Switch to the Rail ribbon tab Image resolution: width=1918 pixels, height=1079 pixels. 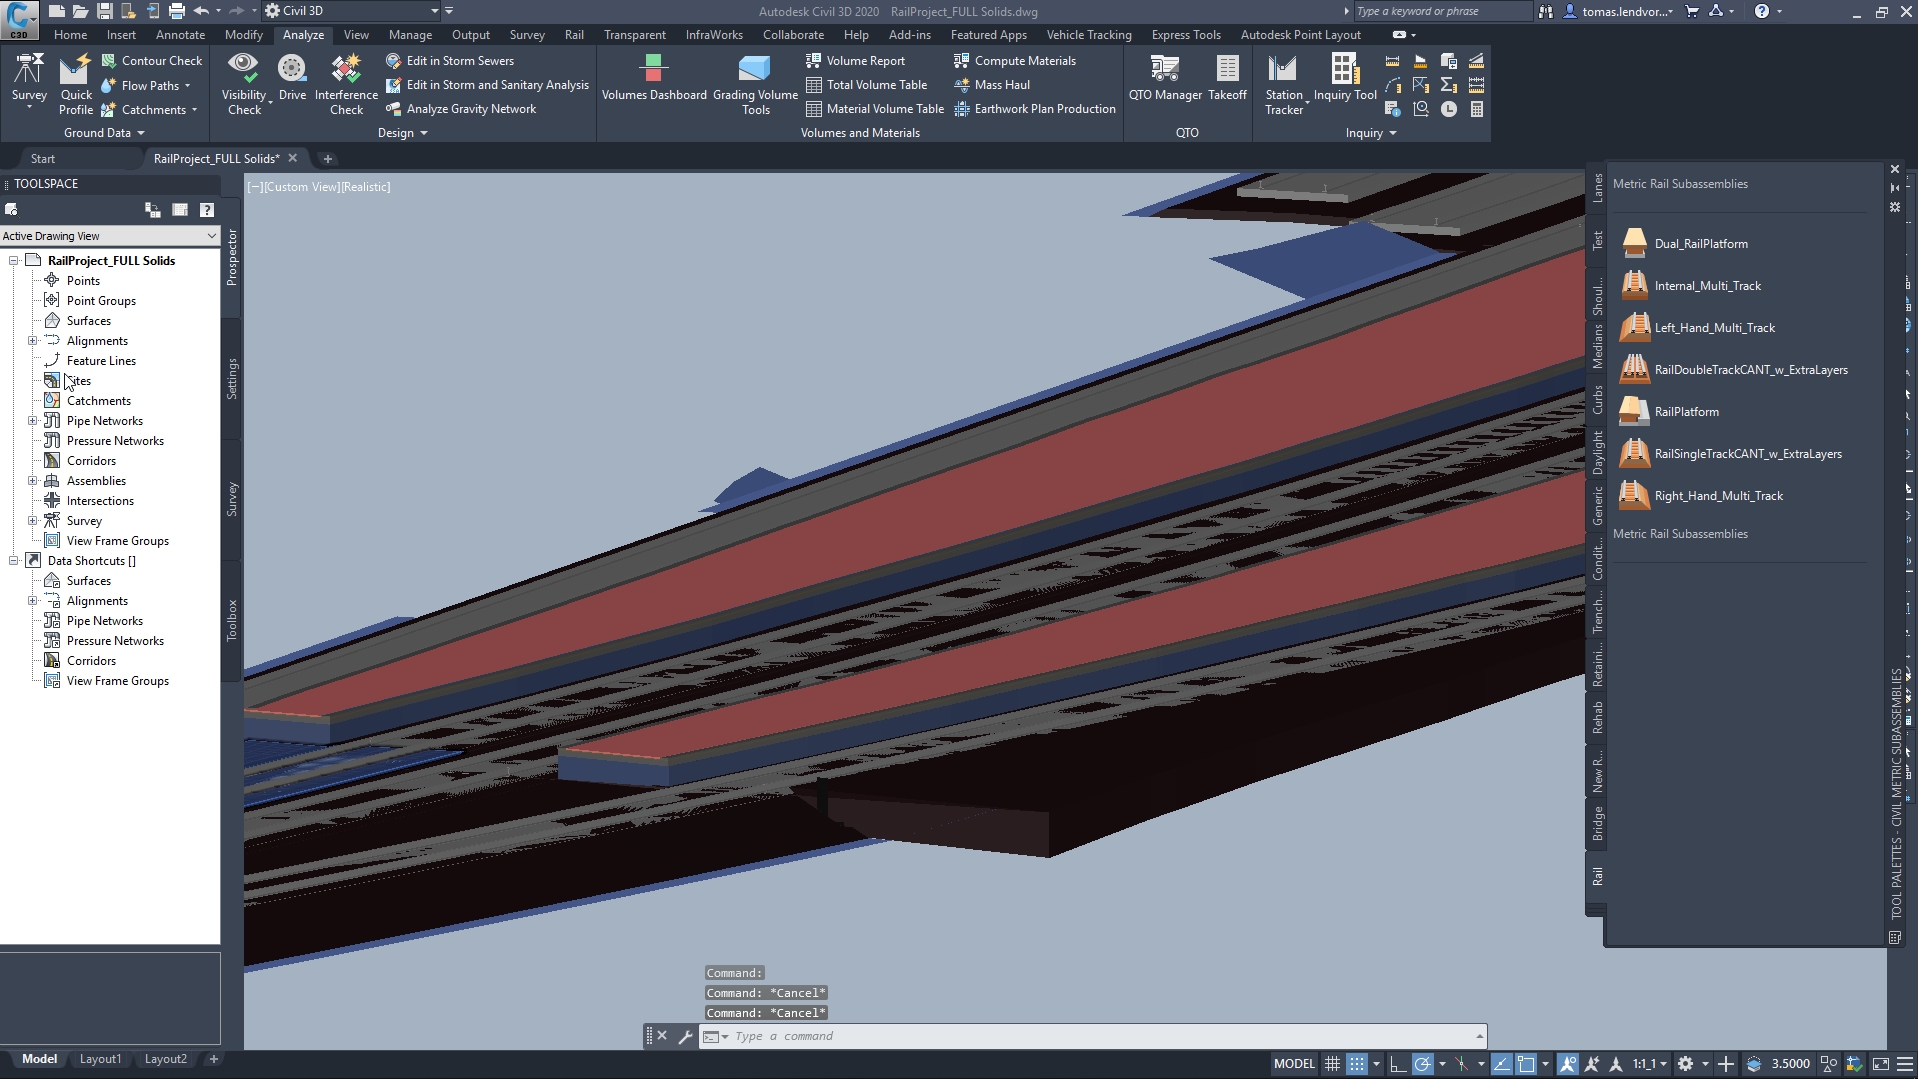point(573,34)
